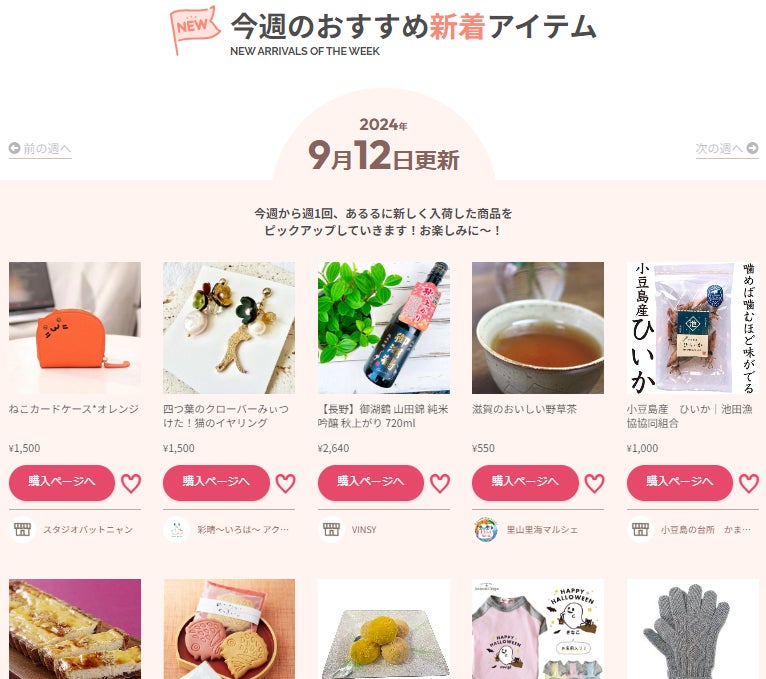The height and width of the screenshot is (679, 766).
Task: Open purchase page for ねこカードケース
Action: [62, 482]
